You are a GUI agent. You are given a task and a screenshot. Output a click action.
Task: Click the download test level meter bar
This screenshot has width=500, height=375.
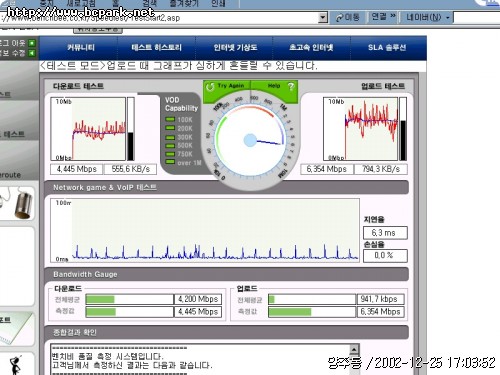(131, 129)
